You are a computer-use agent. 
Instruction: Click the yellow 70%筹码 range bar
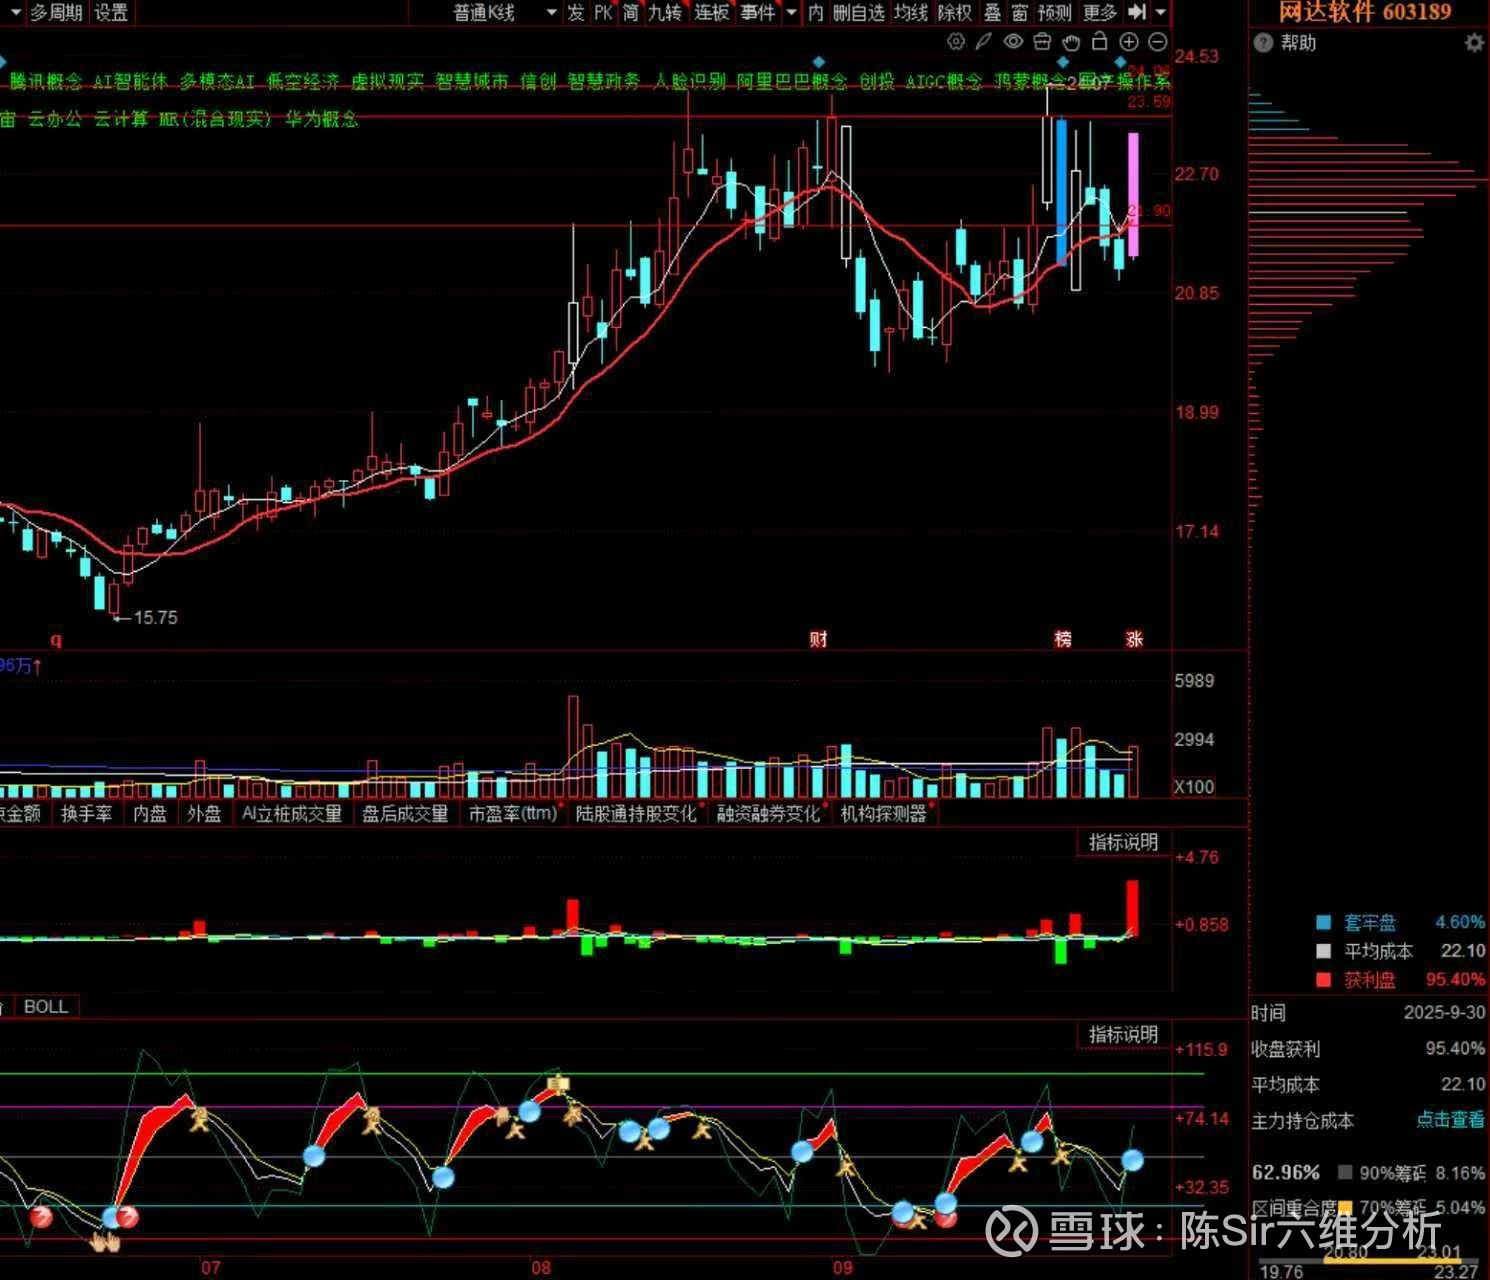coord(1393,1260)
